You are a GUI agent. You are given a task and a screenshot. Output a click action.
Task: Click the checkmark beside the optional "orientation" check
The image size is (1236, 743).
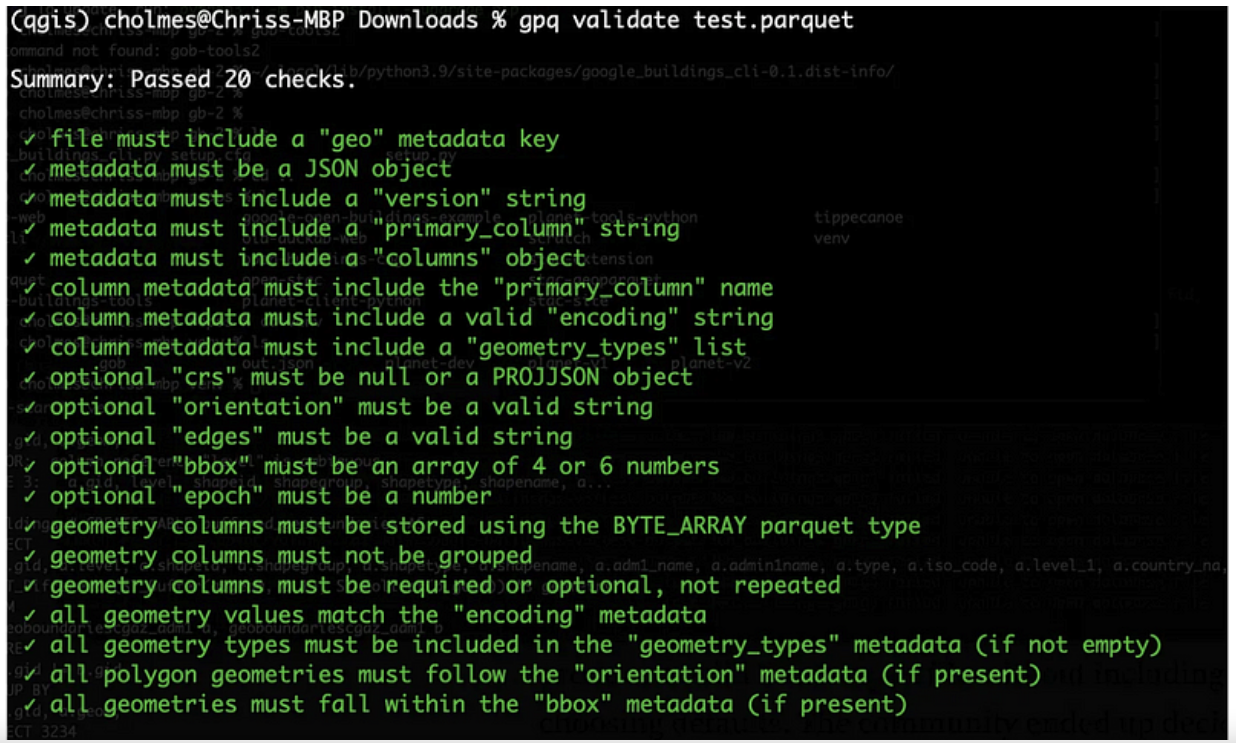31,407
